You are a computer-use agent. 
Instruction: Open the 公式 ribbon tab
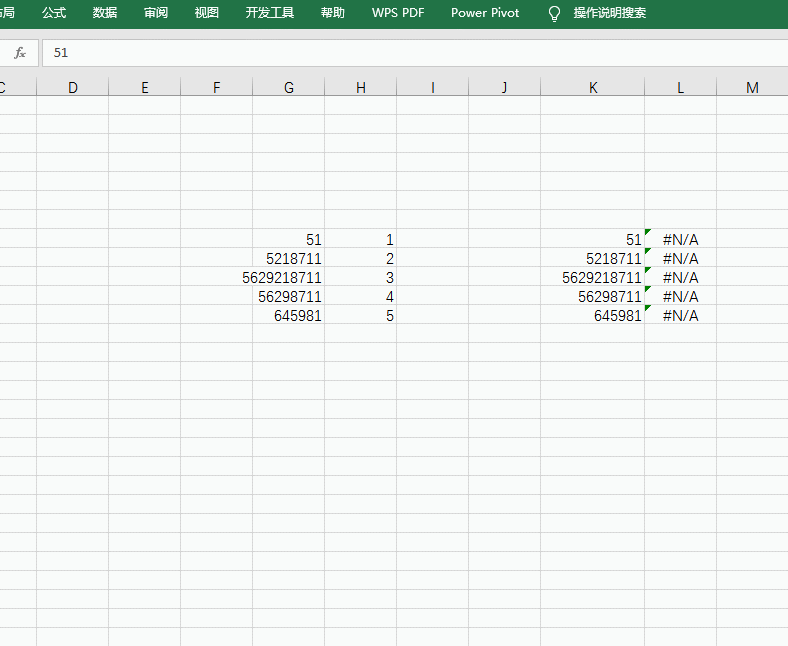click(54, 13)
